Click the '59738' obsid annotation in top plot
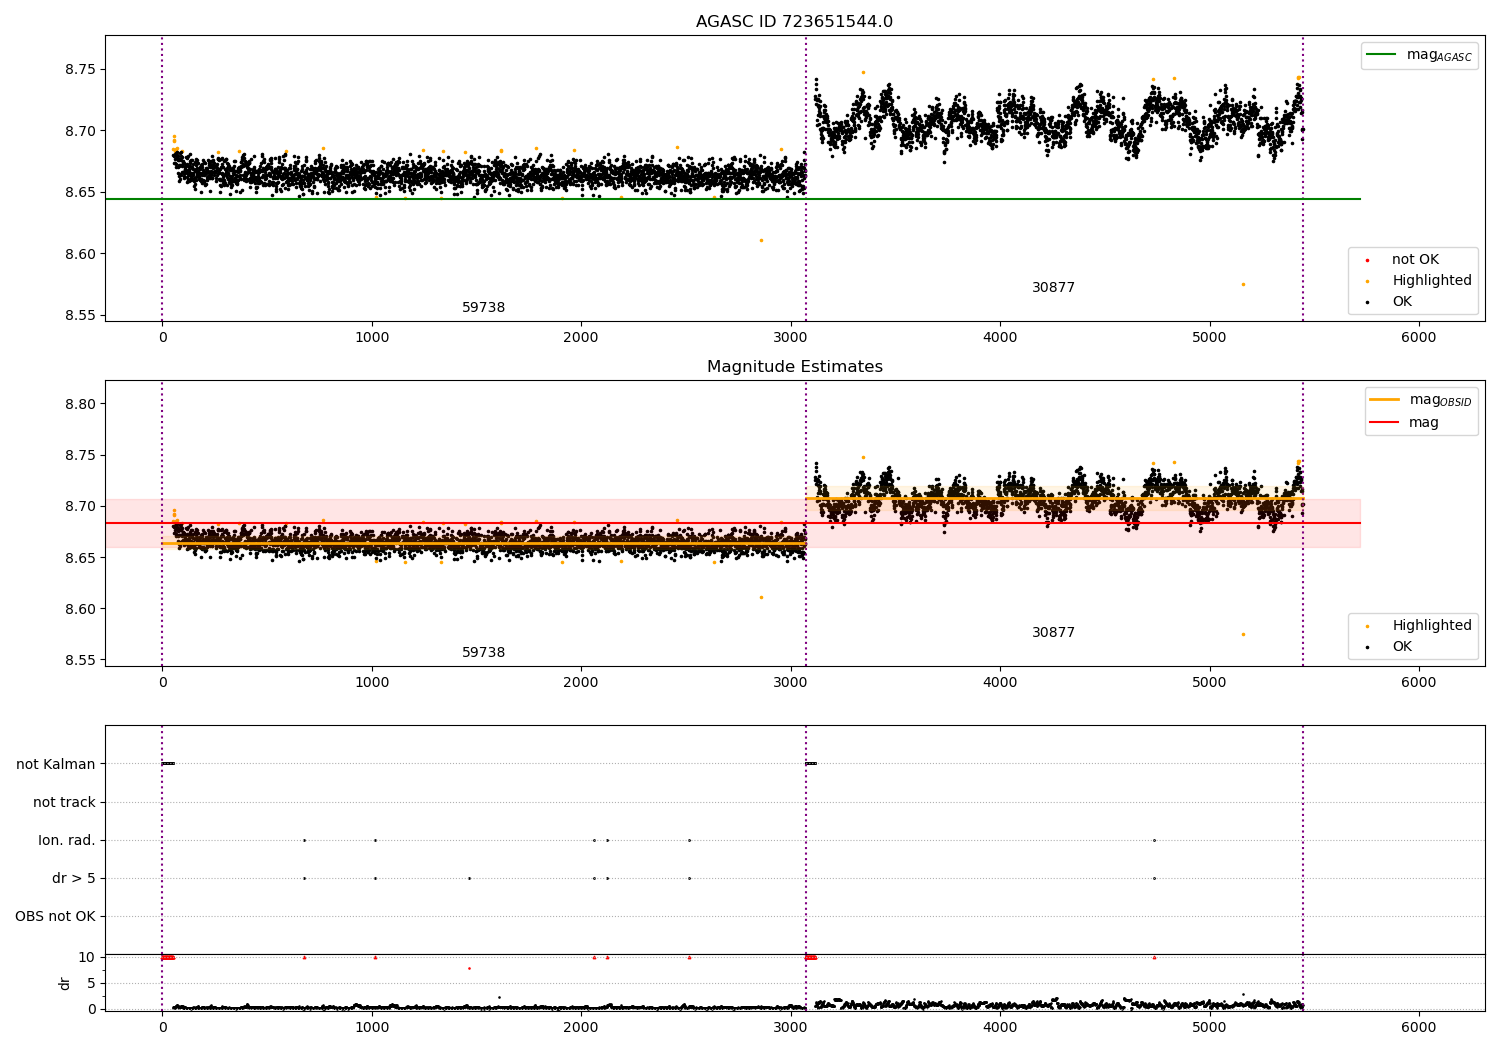This screenshot has height=1050, width=1500. pyautogui.click(x=483, y=308)
